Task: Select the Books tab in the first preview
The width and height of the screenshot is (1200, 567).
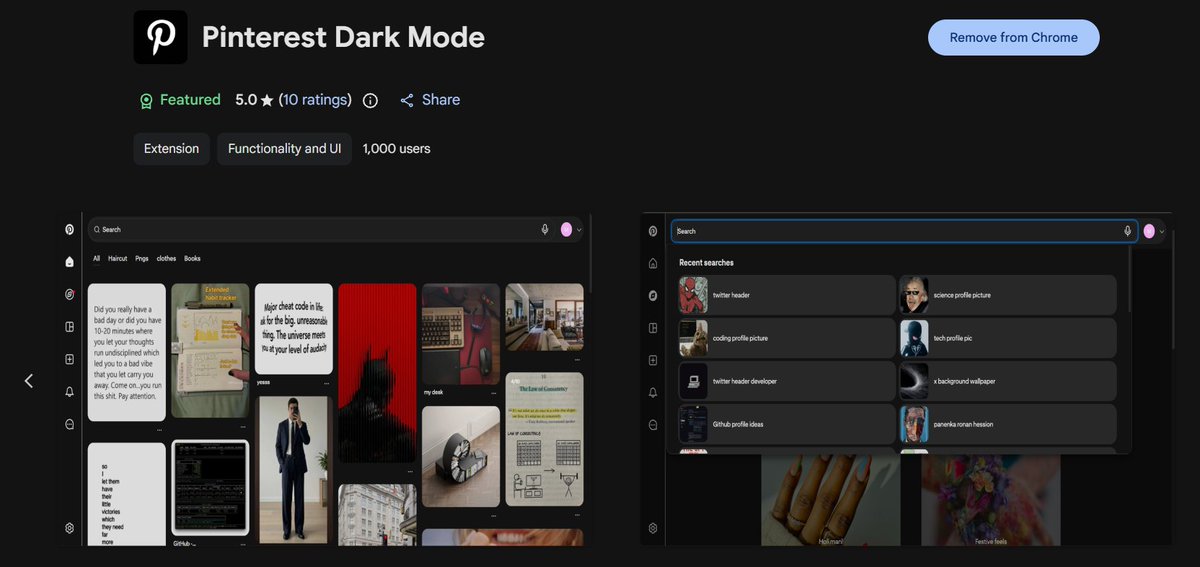Action: point(192,258)
